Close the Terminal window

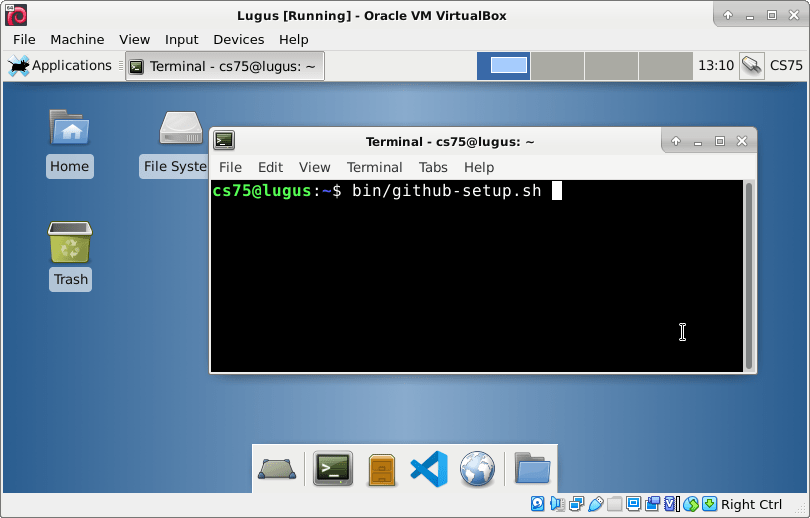coord(742,141)
